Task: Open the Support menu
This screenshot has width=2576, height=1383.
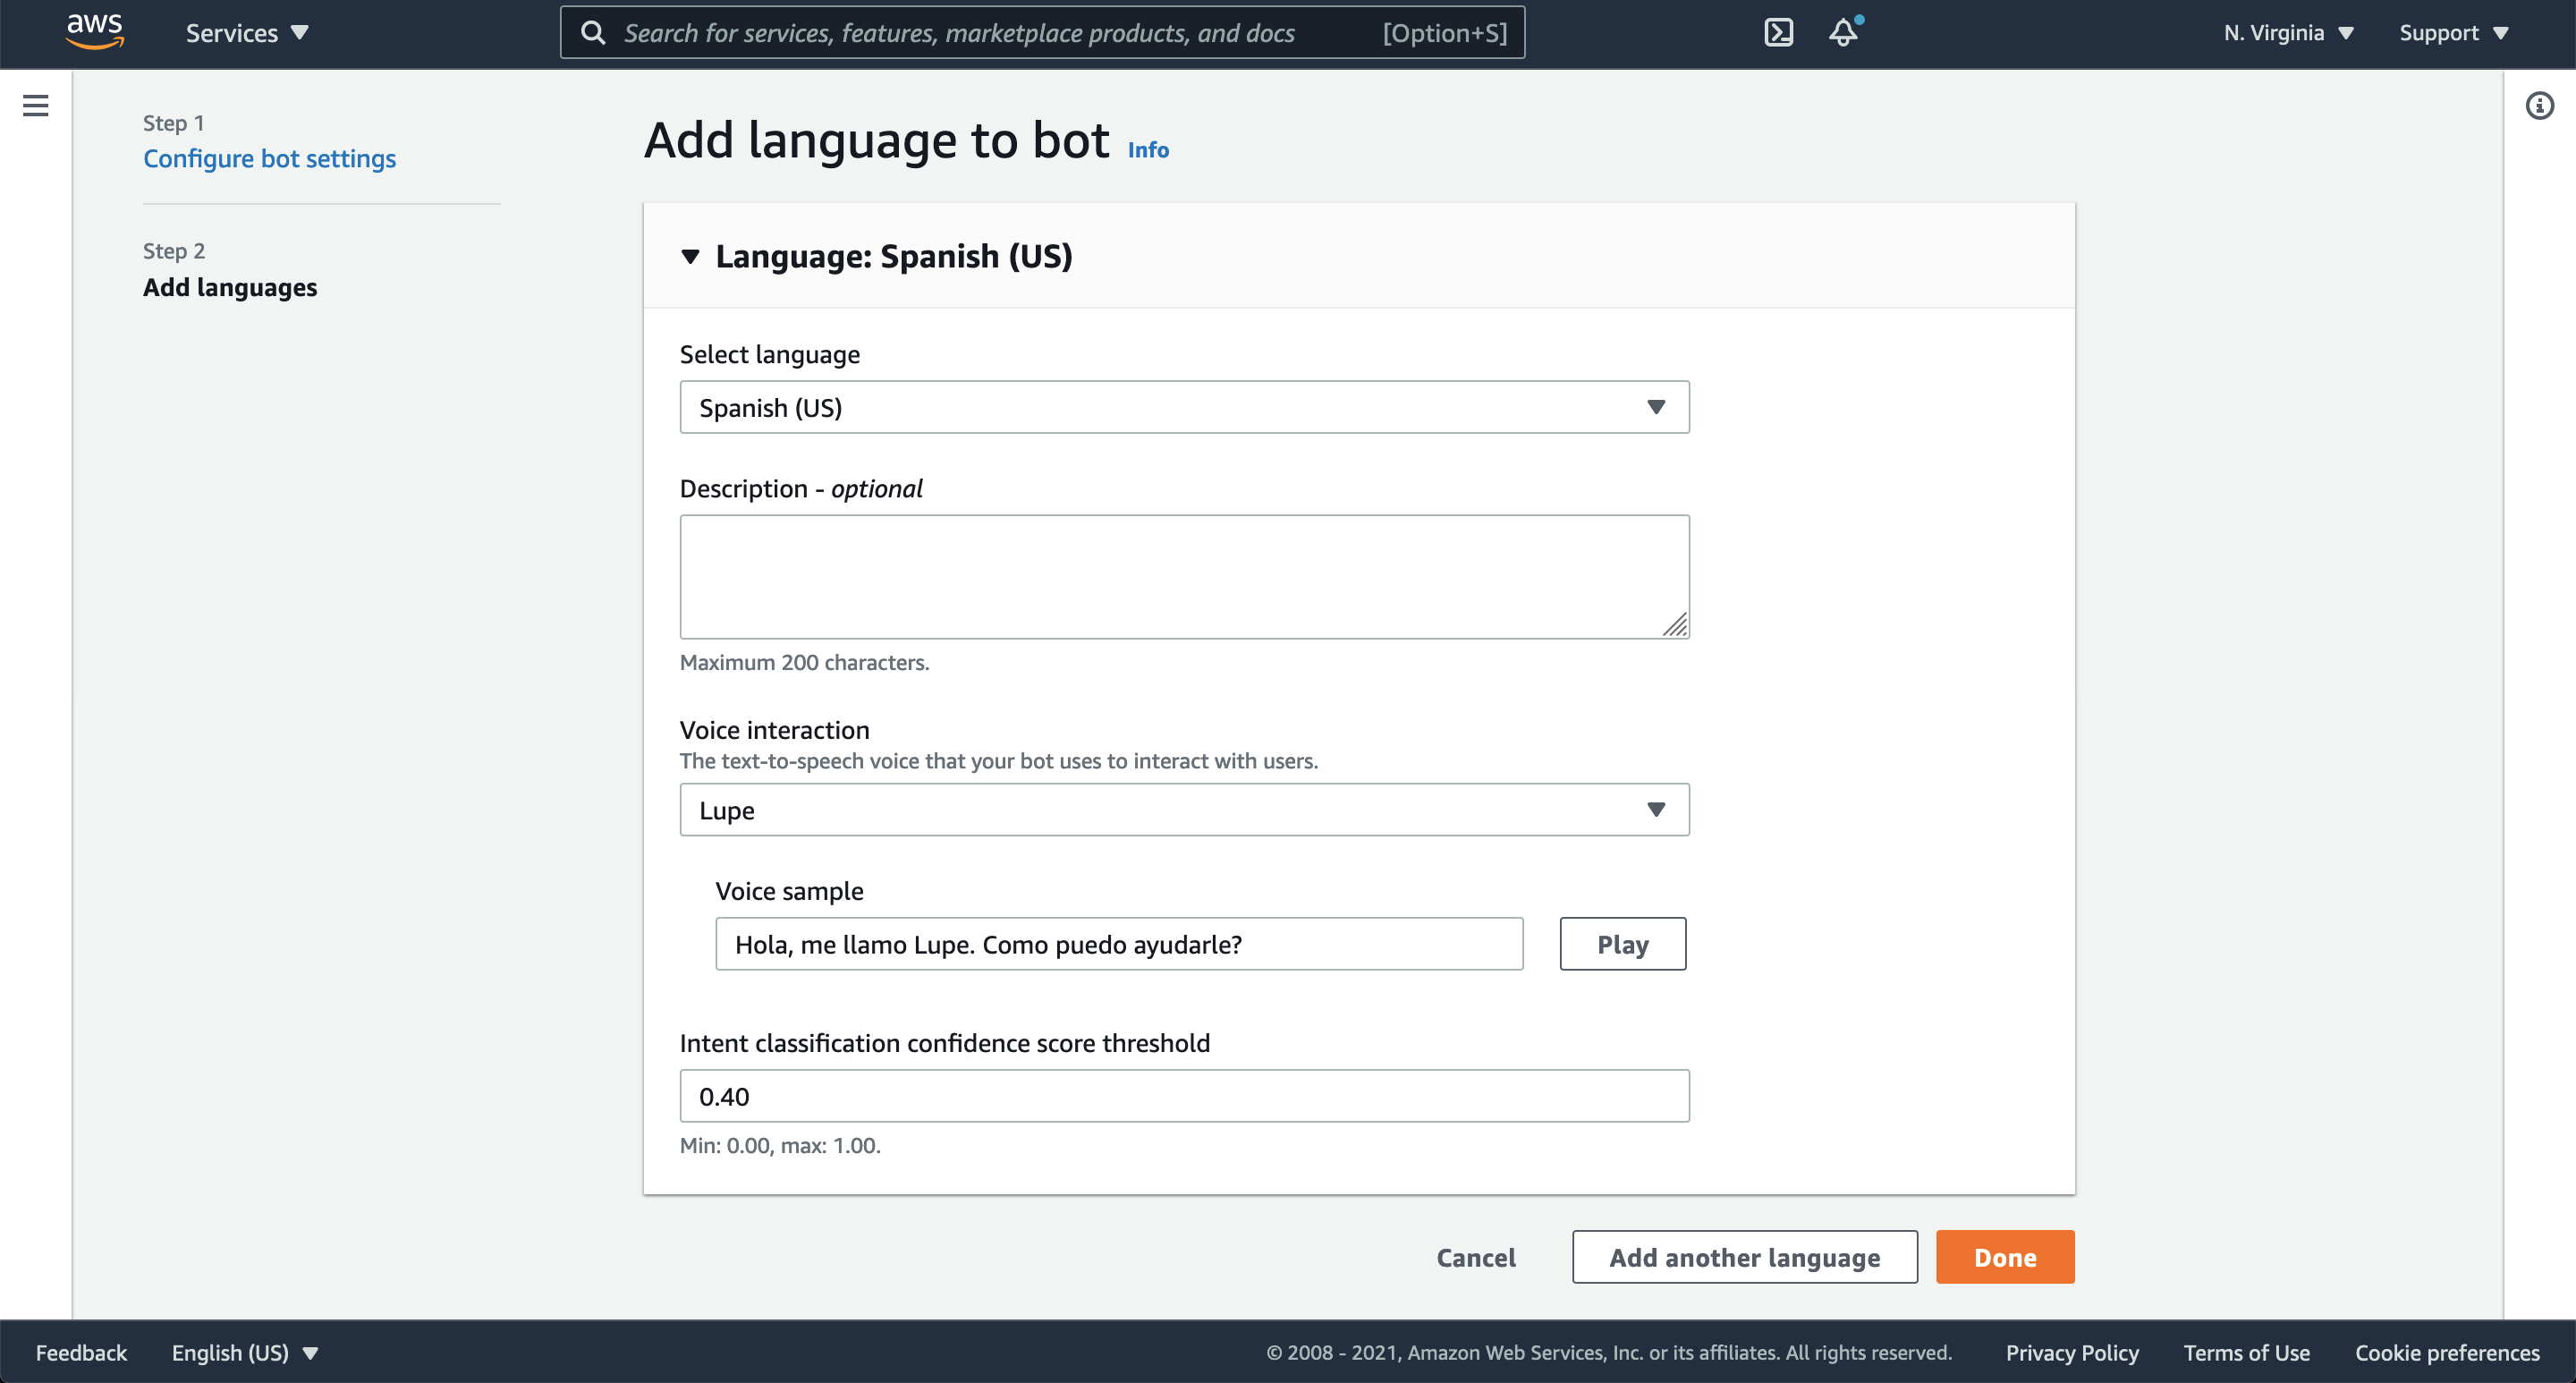Action: (x=2453, y=32)
